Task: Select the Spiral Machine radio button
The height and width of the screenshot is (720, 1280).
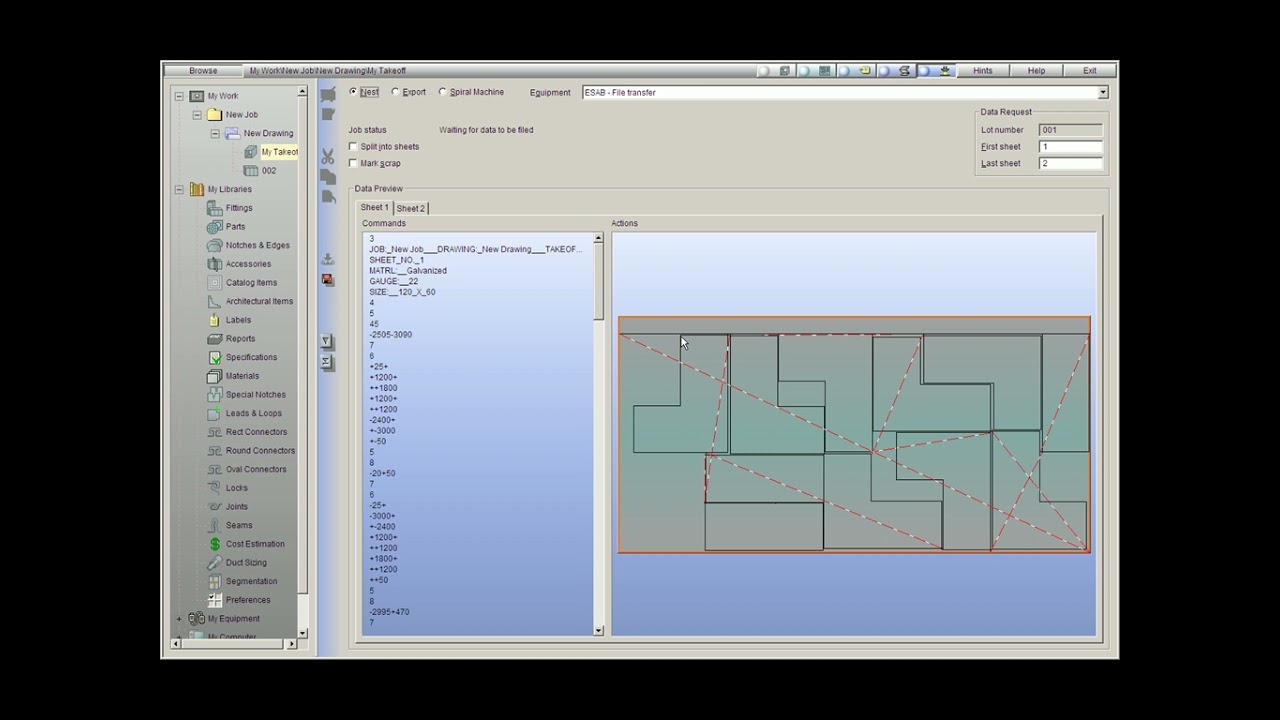Action: 443,92
